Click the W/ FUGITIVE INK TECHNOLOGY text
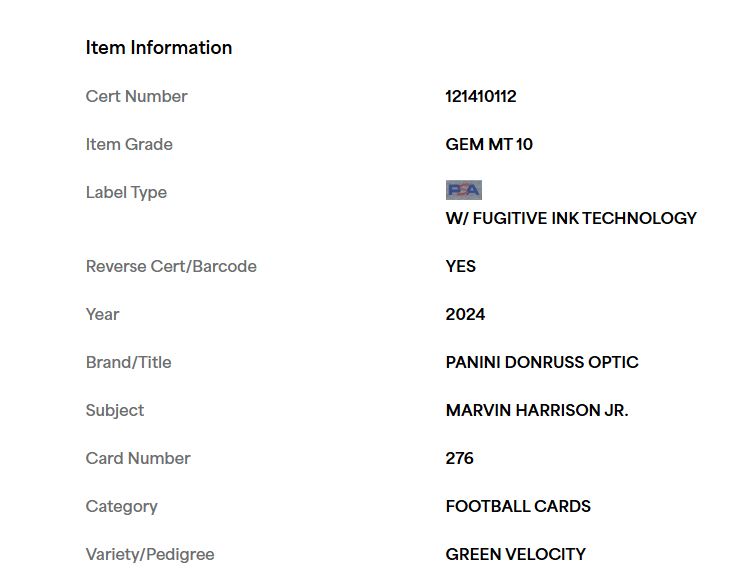Viewport: 732px width, 583px height. click(571, 218)
